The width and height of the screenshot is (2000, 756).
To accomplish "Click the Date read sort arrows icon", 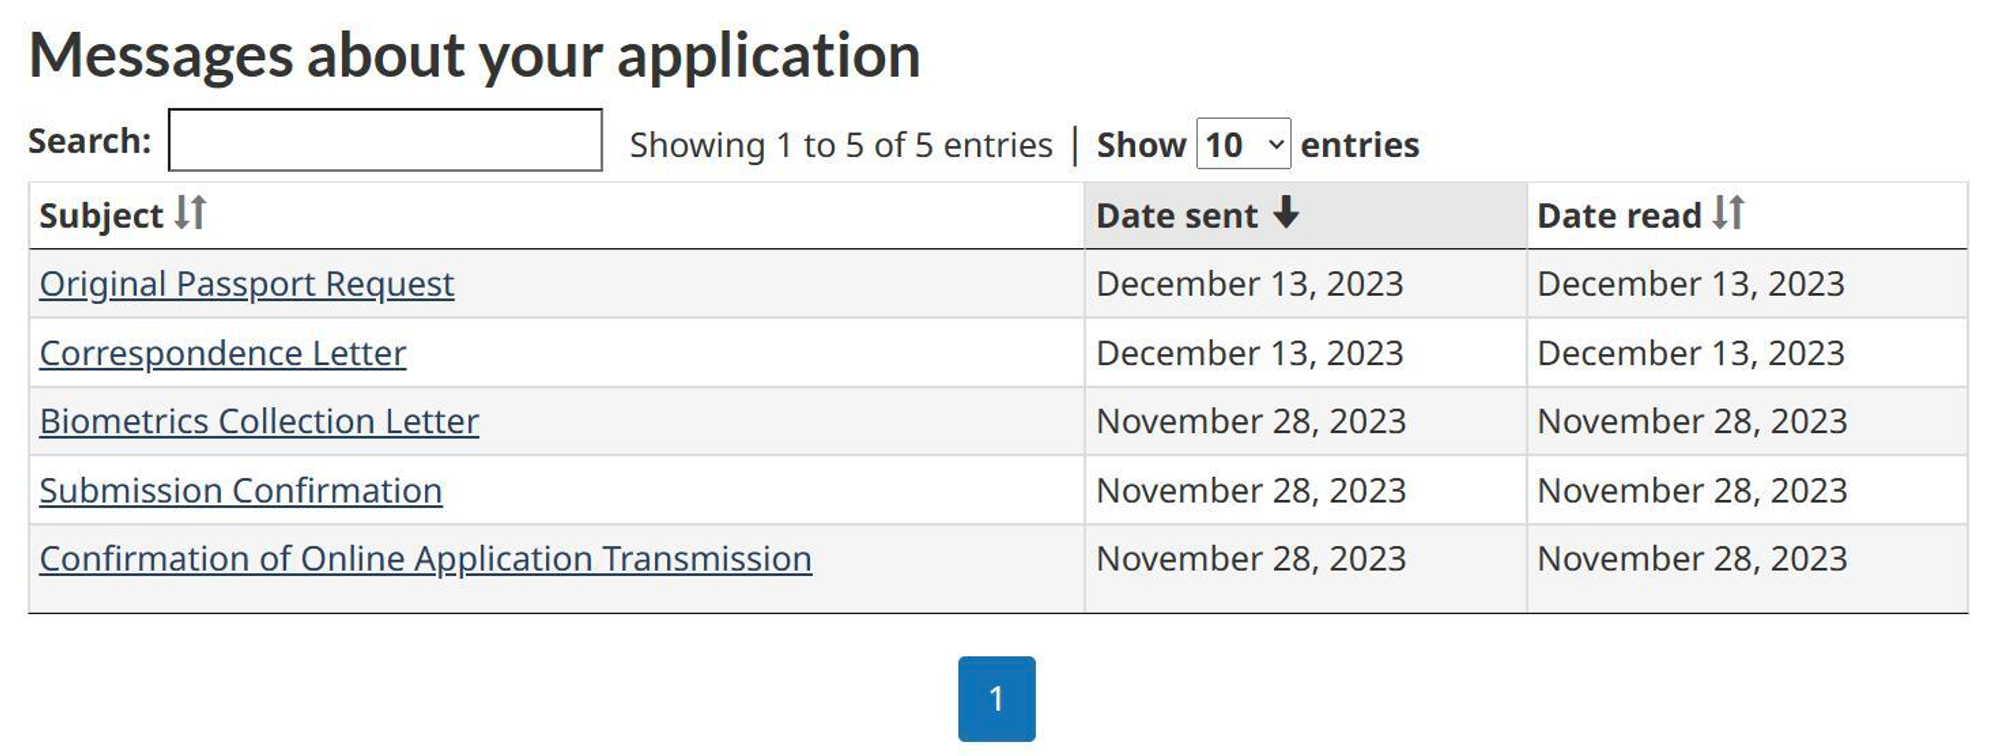I will pos(1728,213).
